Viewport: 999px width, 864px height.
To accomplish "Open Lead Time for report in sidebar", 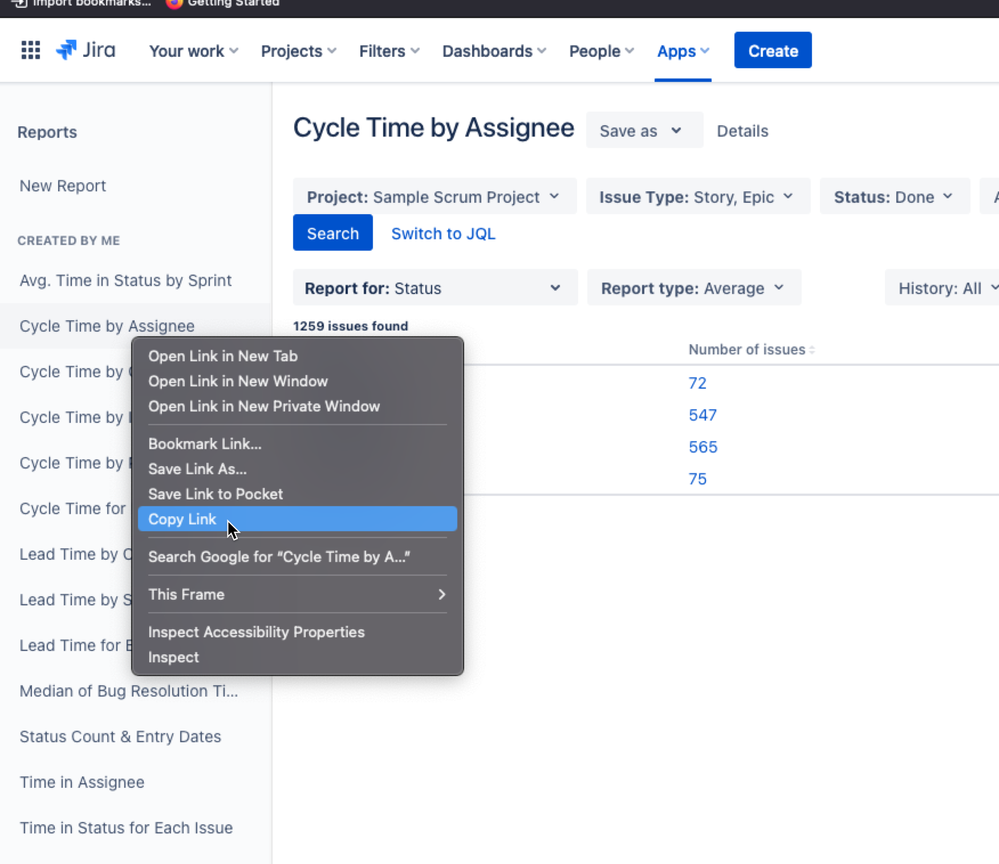I will click(75, 645).
